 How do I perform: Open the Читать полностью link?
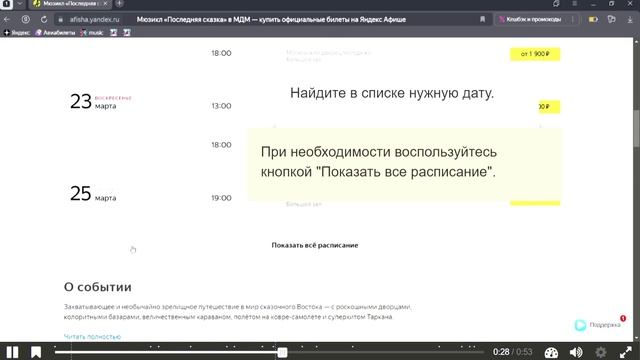click(92, 337)
